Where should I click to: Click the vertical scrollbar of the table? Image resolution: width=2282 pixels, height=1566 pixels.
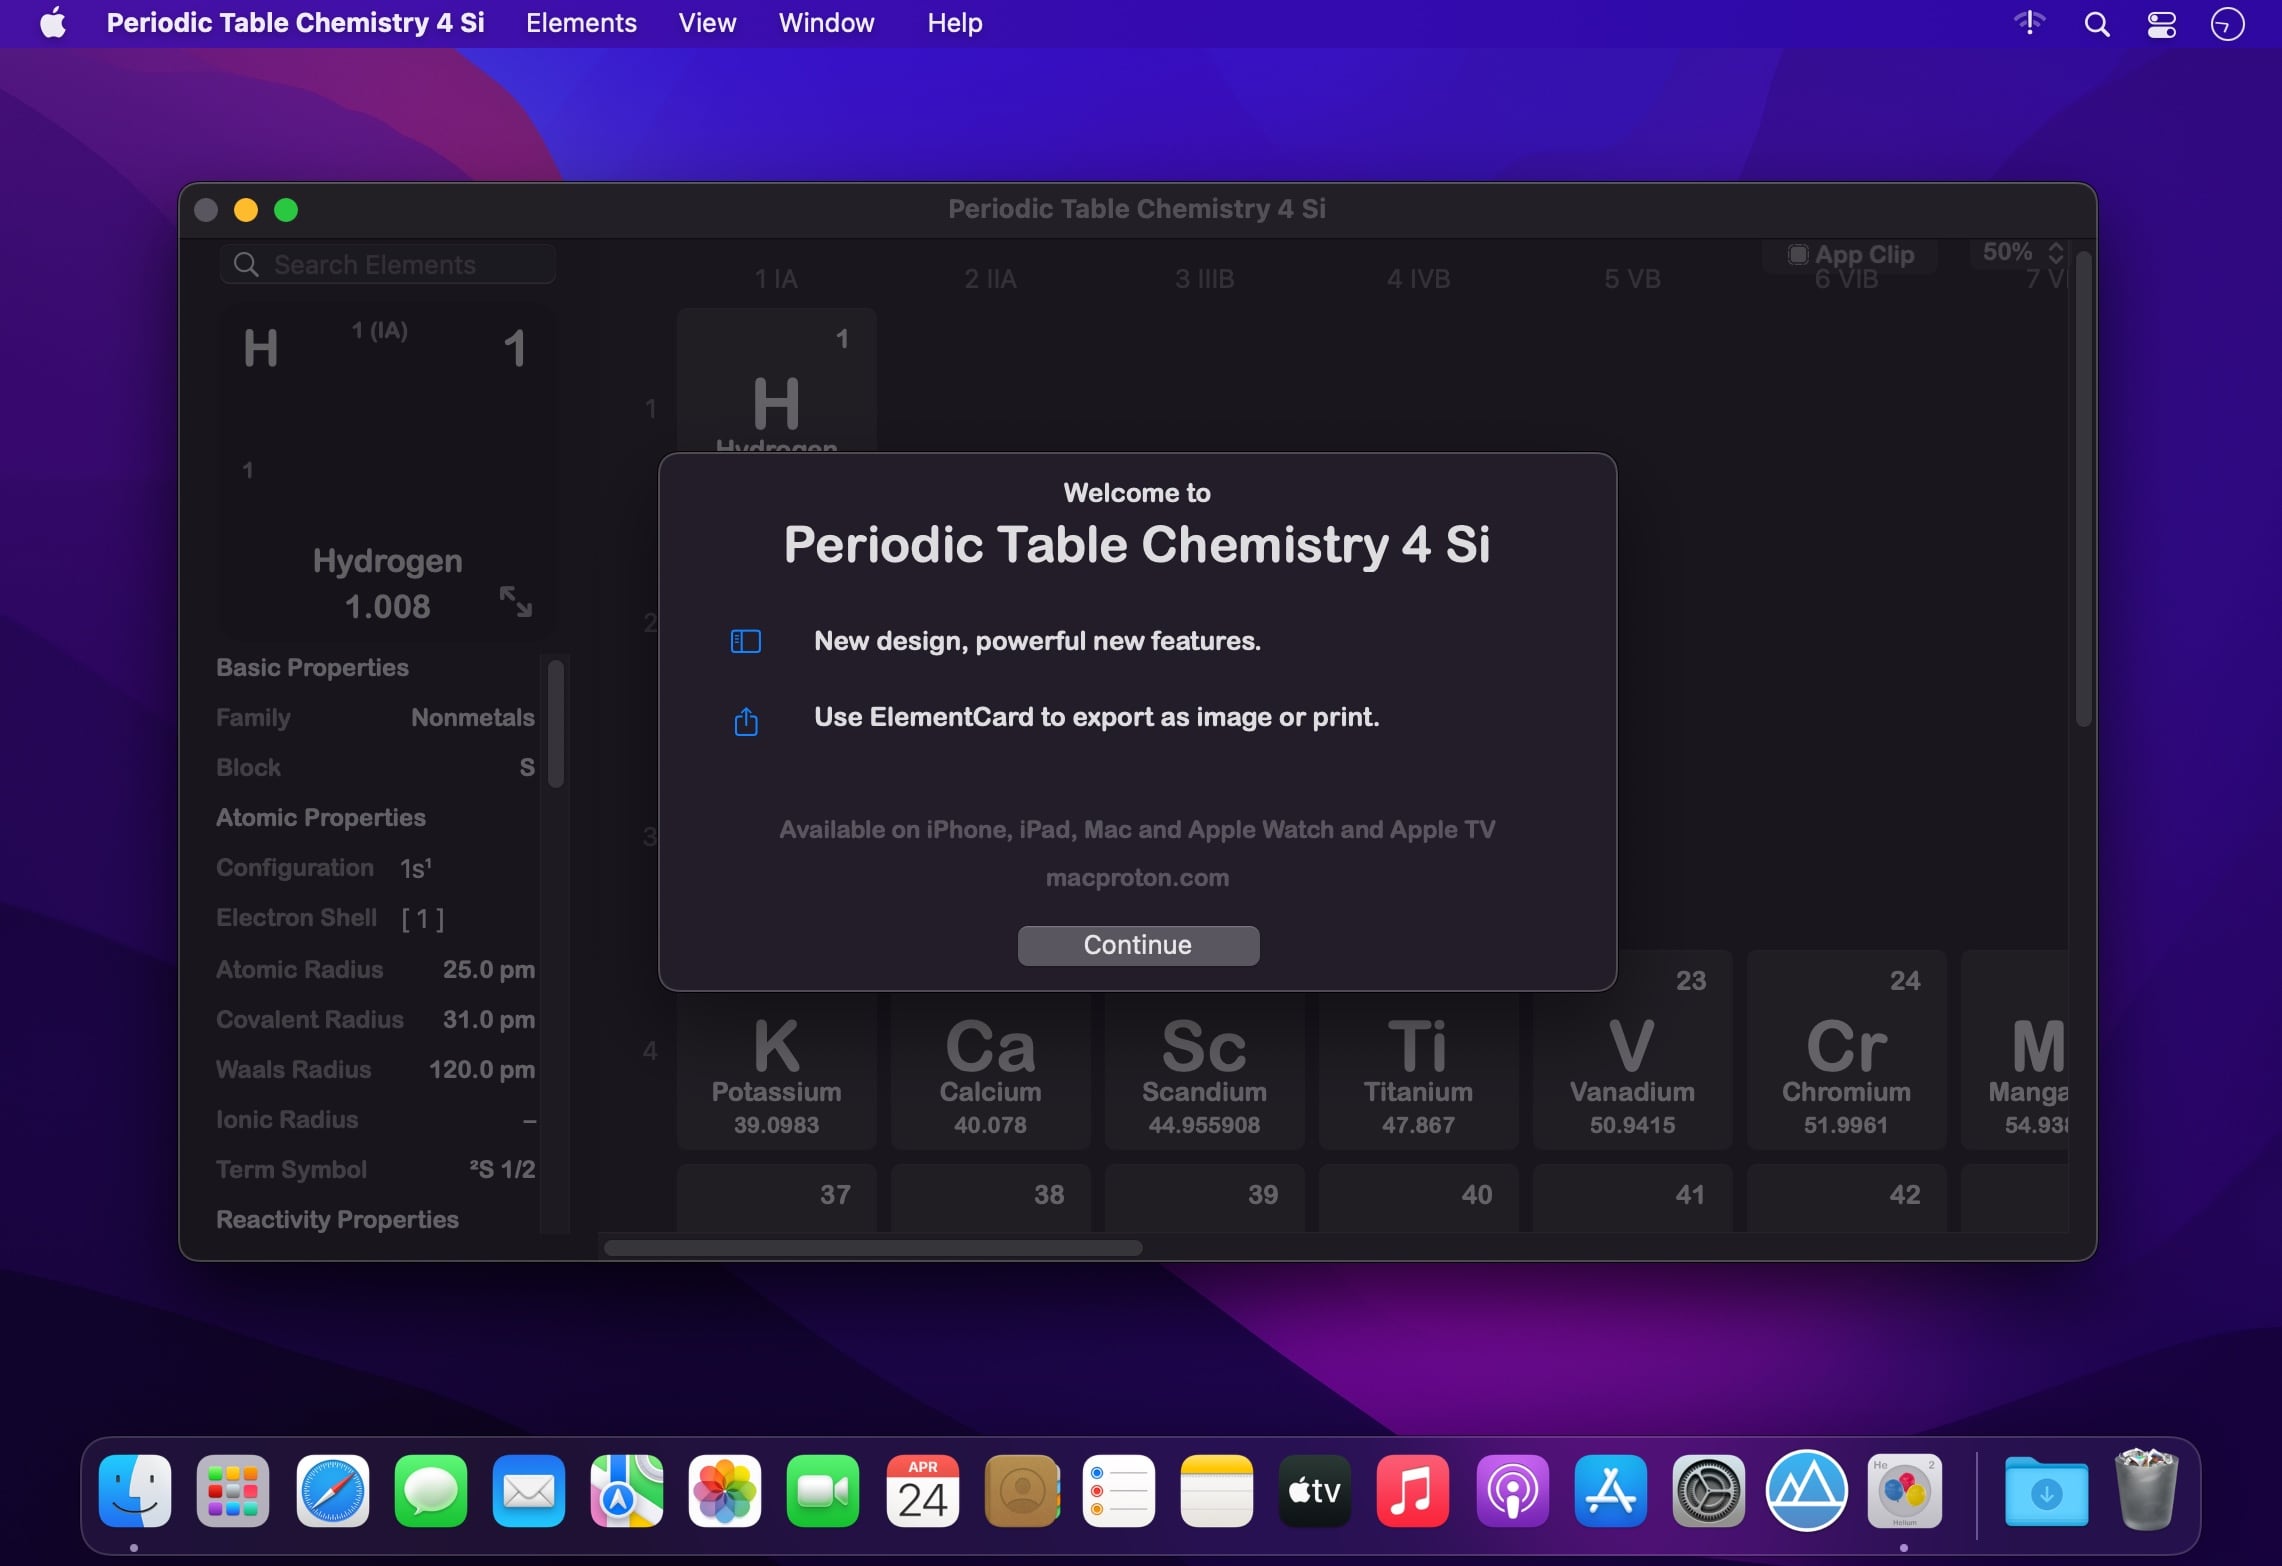[x=2084, y=488]
